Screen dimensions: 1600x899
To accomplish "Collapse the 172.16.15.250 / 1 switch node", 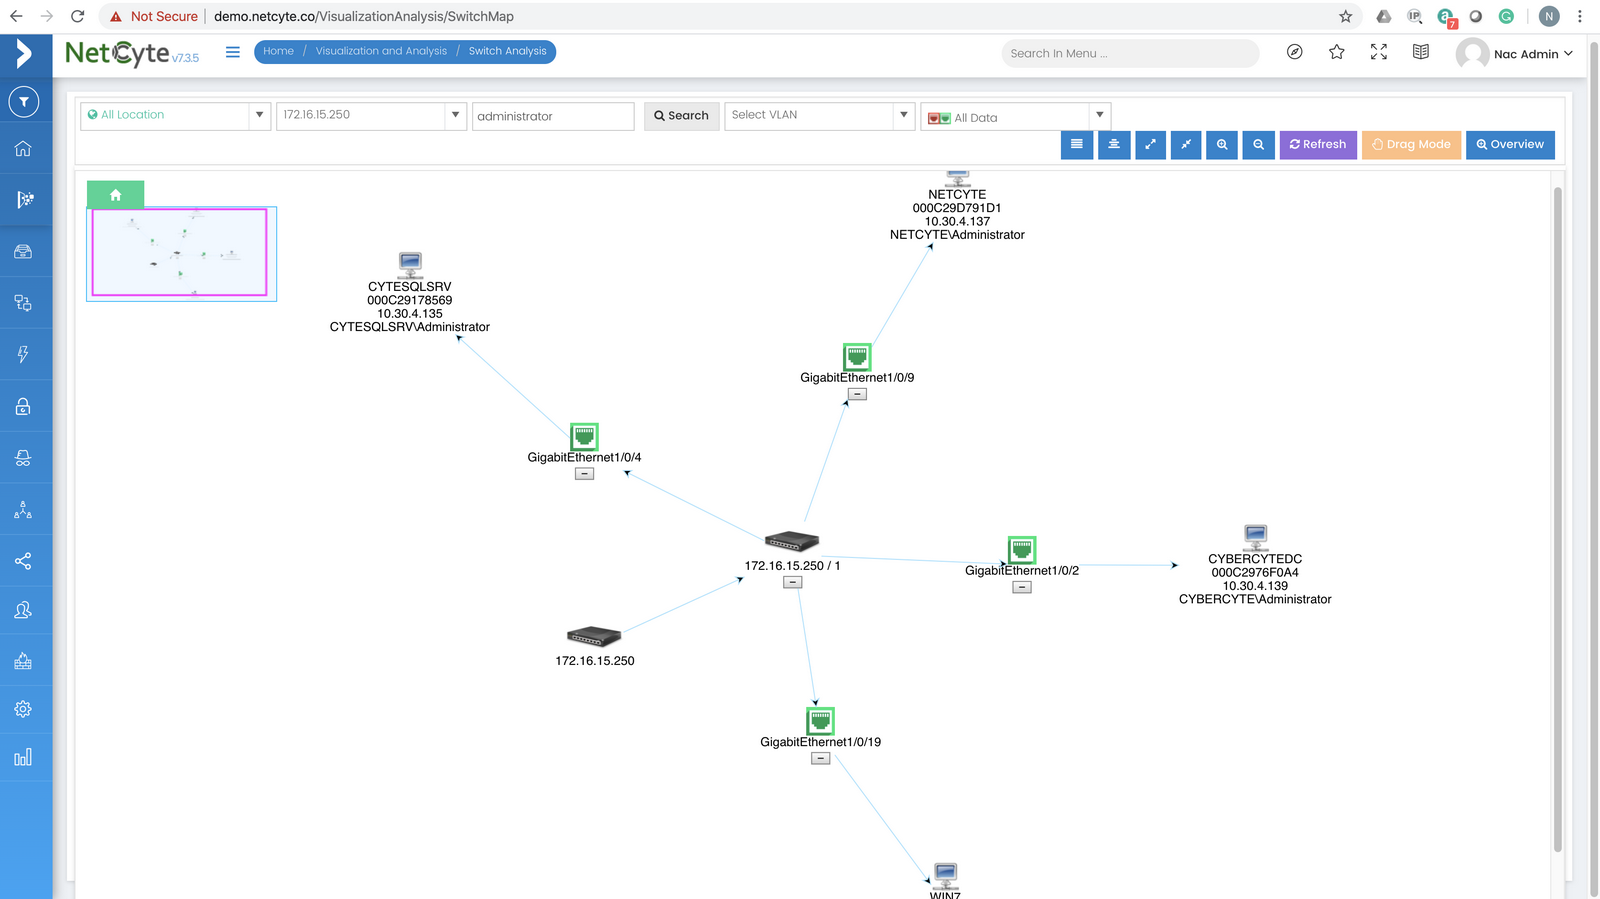I will click(x=792, y=582).
